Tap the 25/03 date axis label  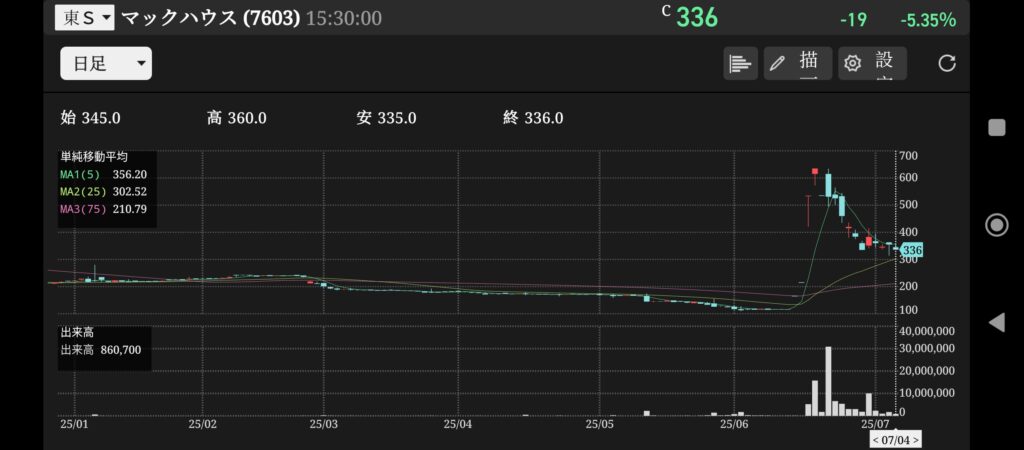pos(324,424)
